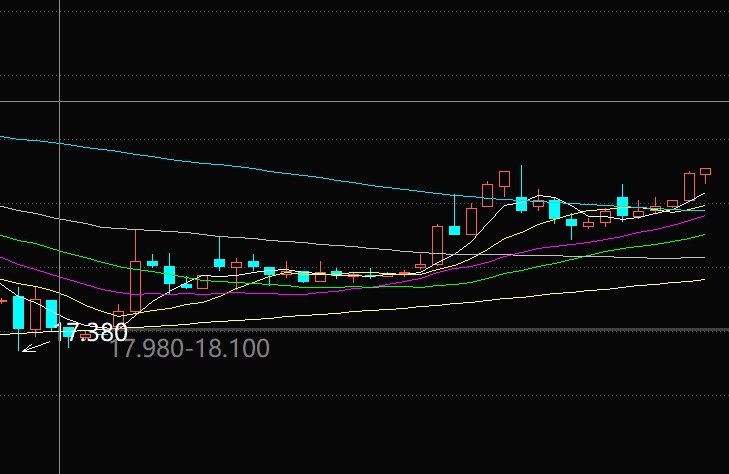Select the first cyan candle right of 17.380 label
729x474 pixels.
pos(153,263)
